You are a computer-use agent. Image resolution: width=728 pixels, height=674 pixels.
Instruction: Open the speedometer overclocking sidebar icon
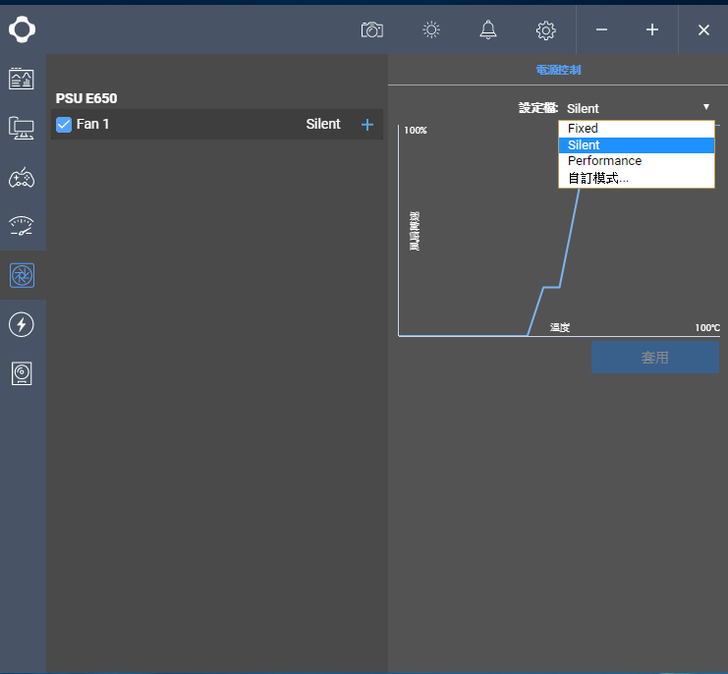pyautogui.click(x=22, y=226)
